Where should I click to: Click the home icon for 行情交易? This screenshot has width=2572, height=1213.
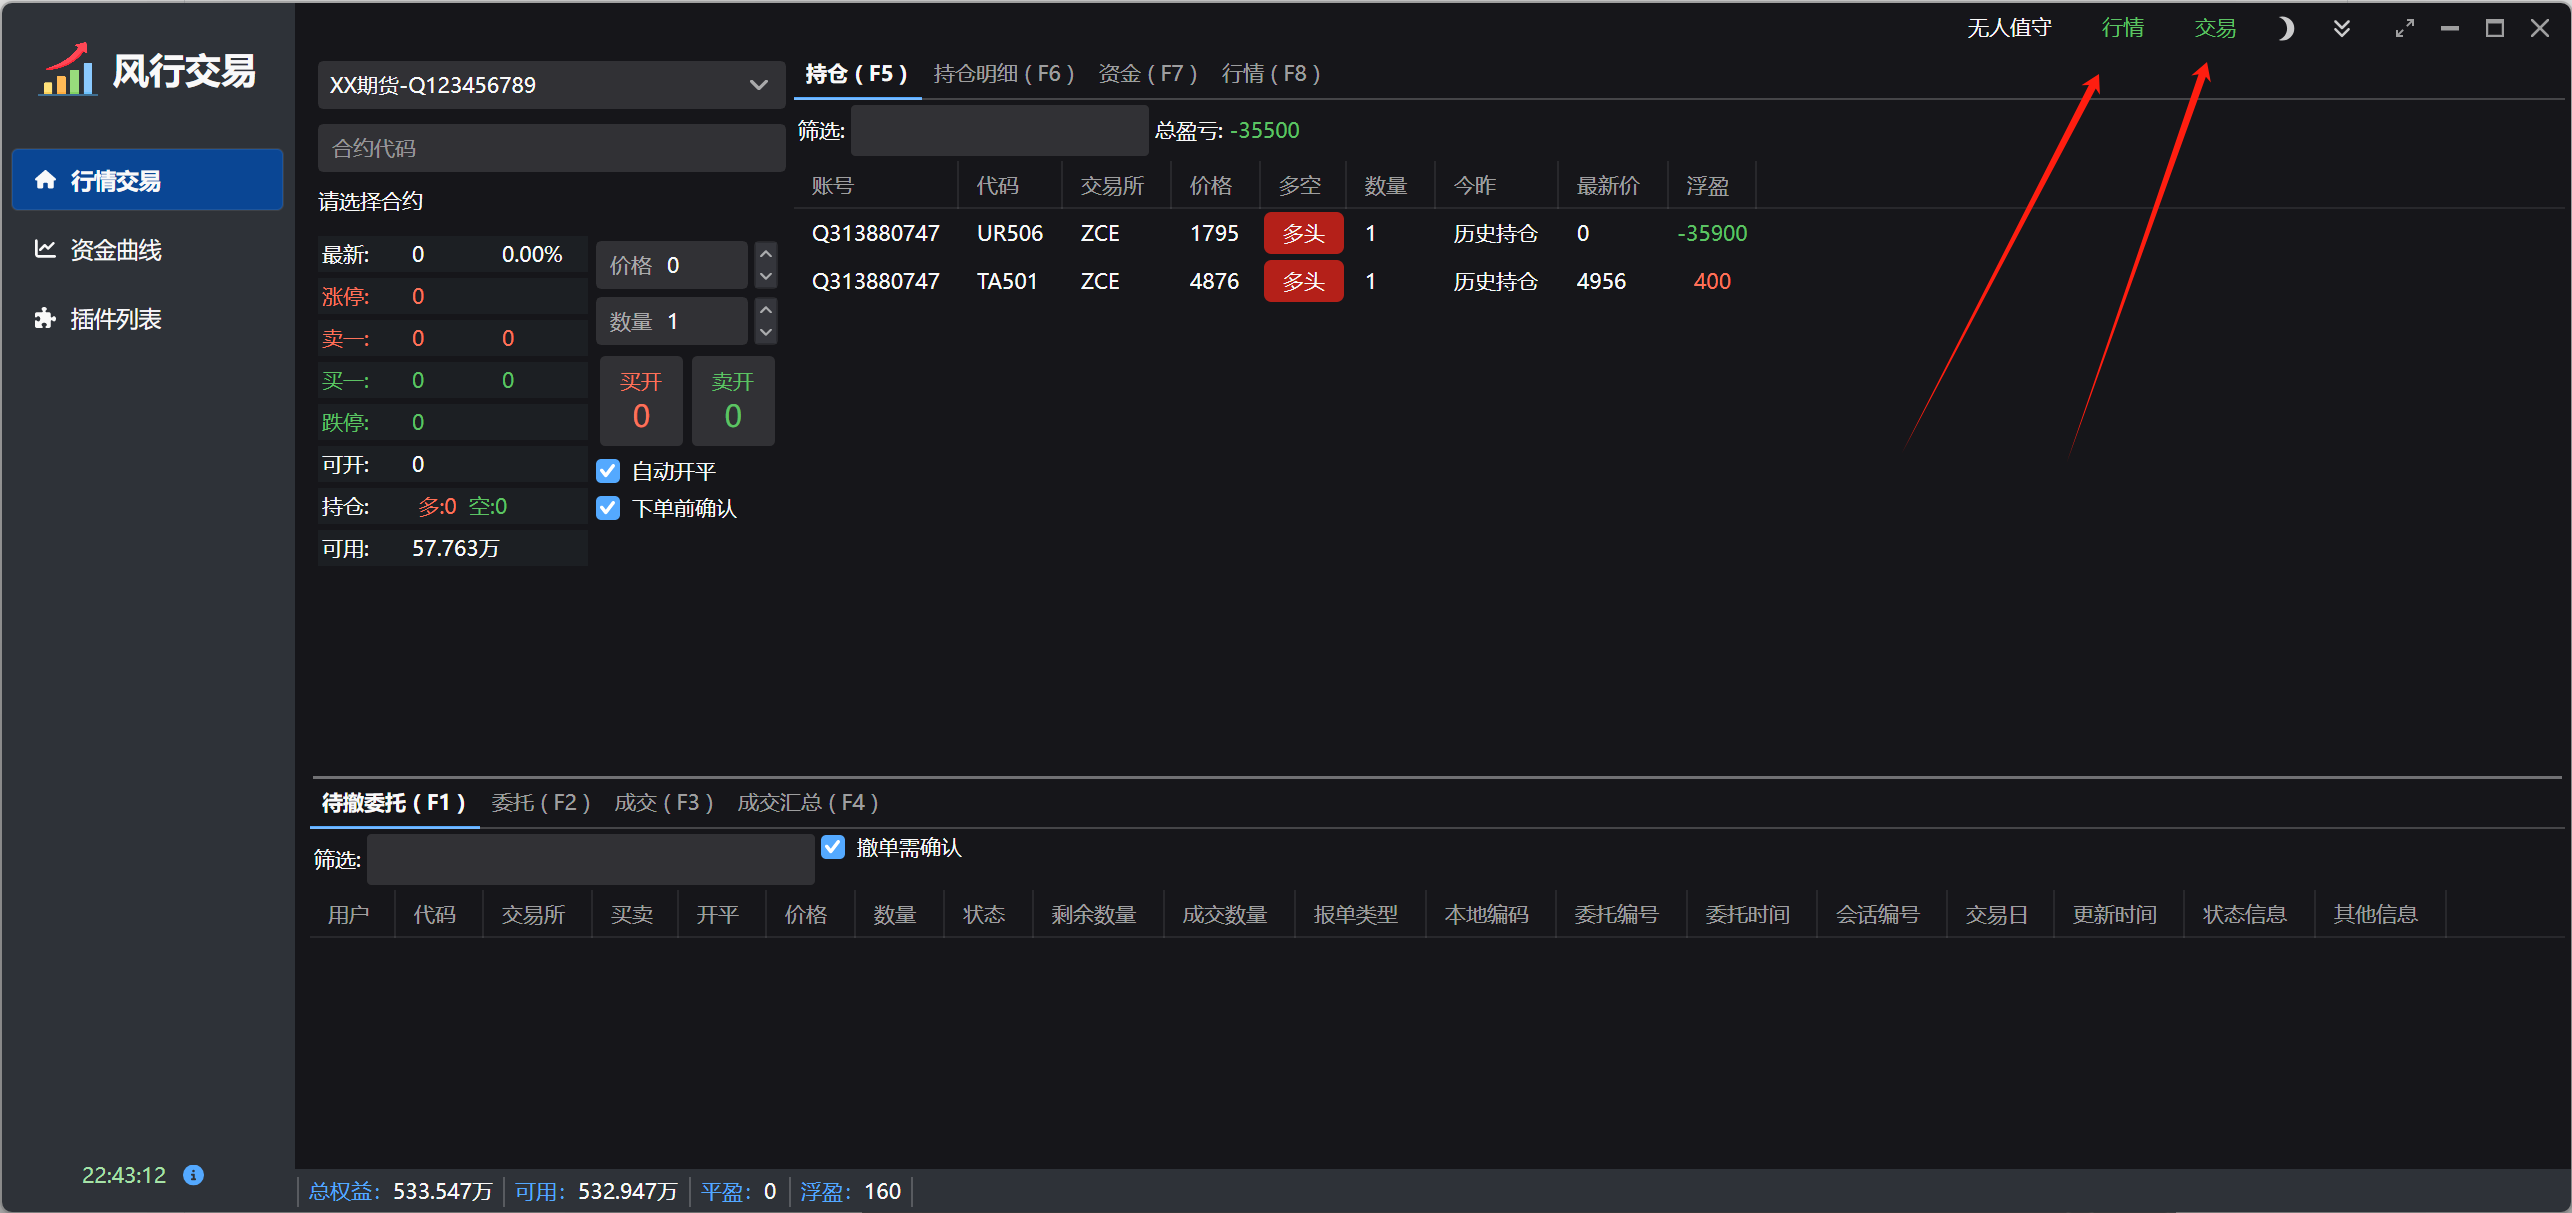coord(45,180)
